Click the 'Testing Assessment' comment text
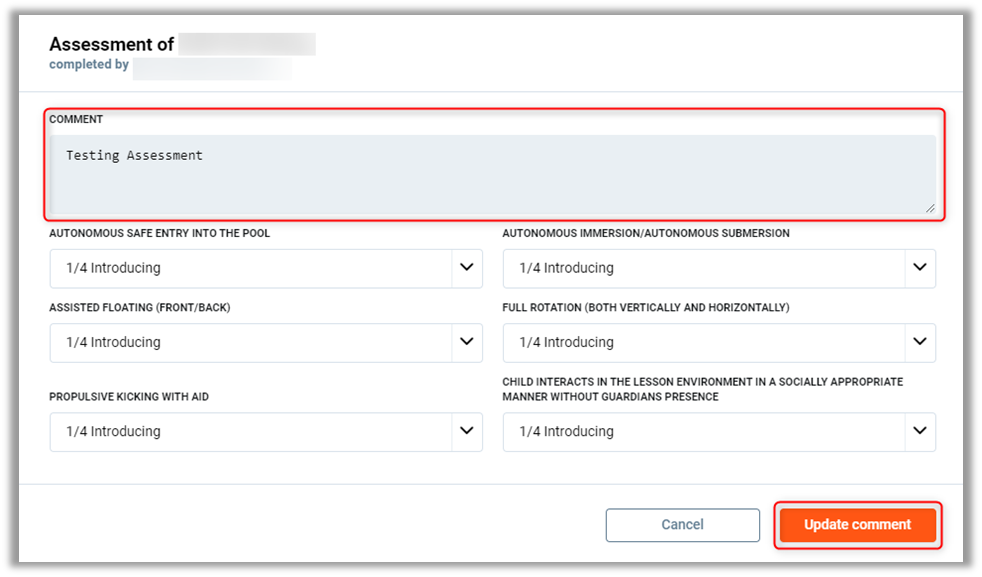This screenshot has height=577, width=982. (x=134, y=155)
